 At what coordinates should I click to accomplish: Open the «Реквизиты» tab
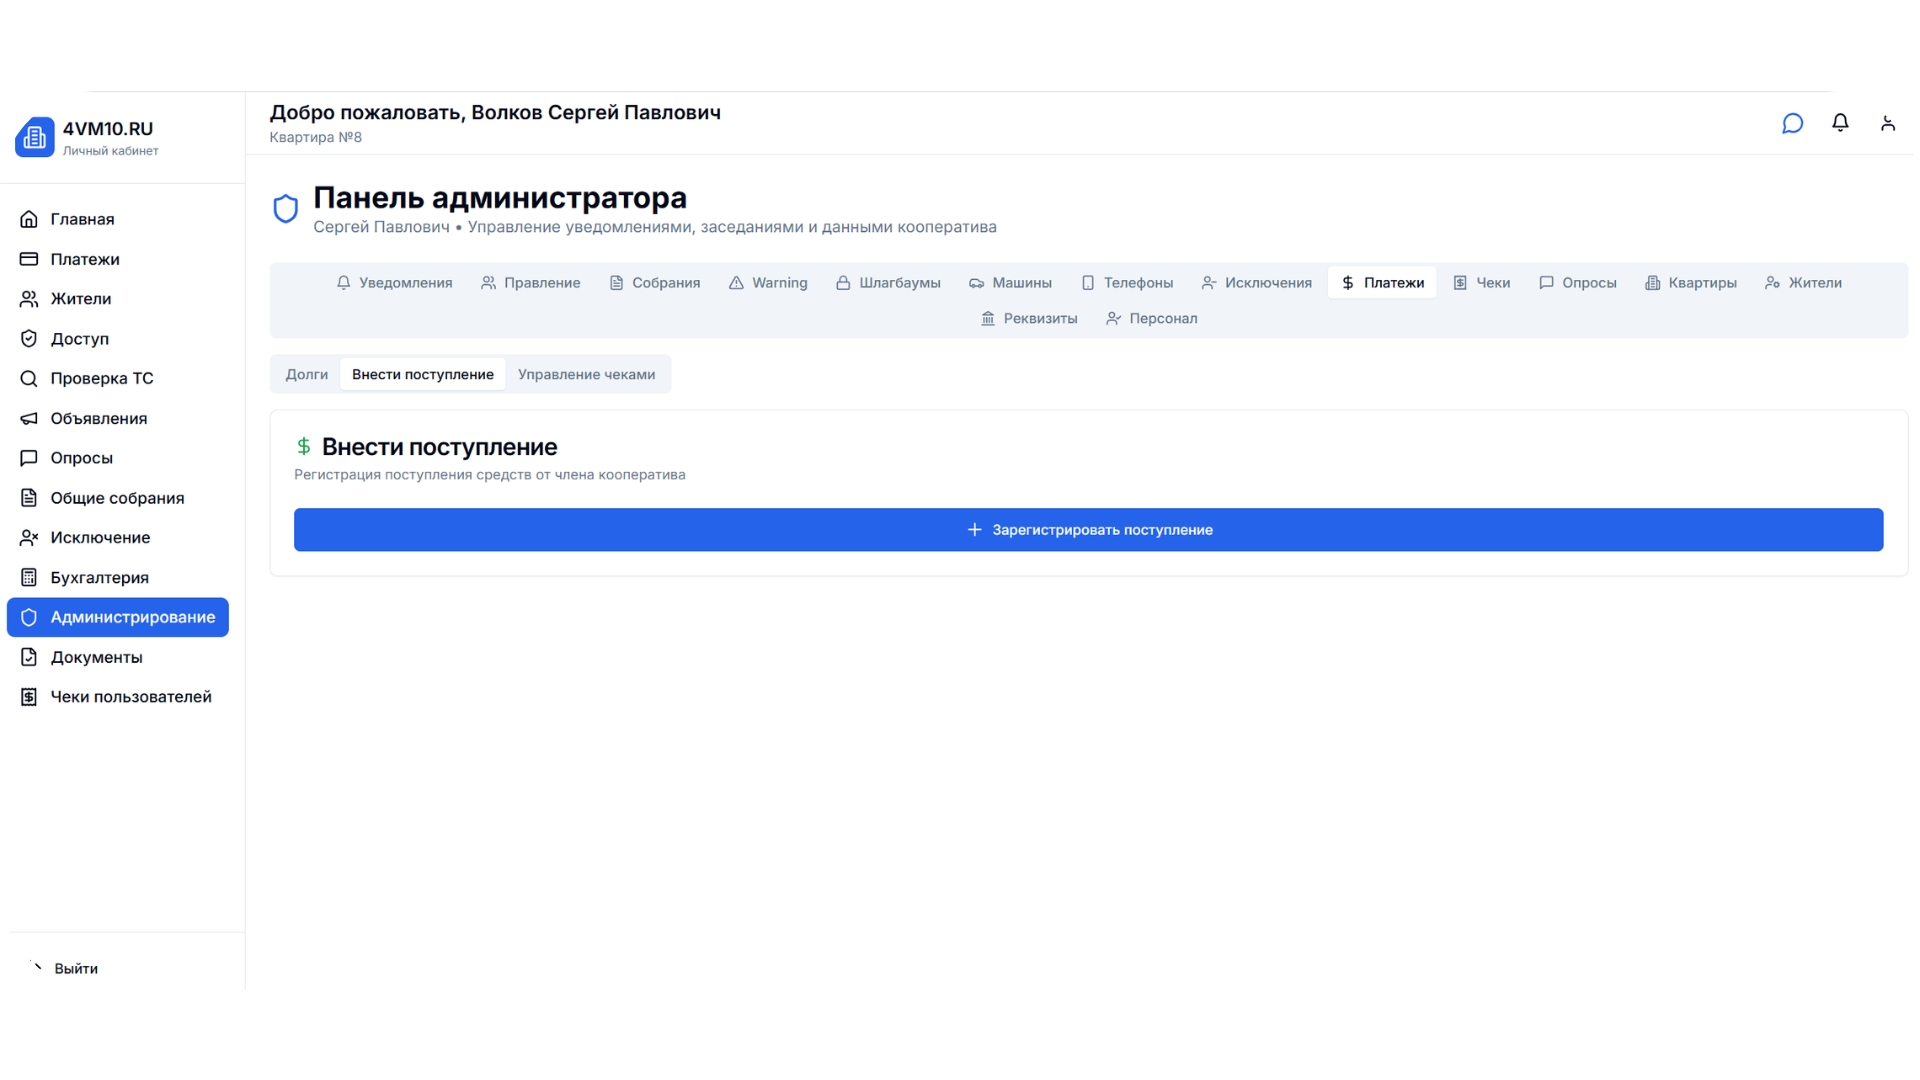click(x=1029, y=318)
